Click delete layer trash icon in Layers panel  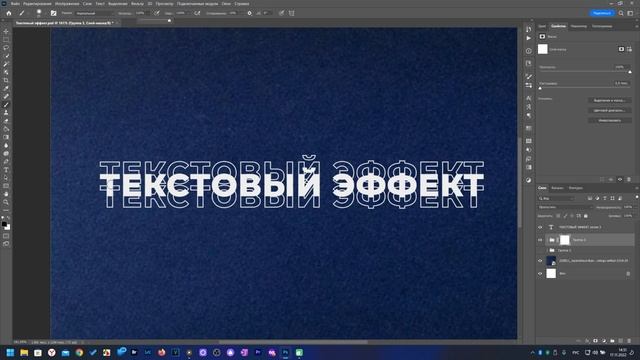(x=629, y=340)
